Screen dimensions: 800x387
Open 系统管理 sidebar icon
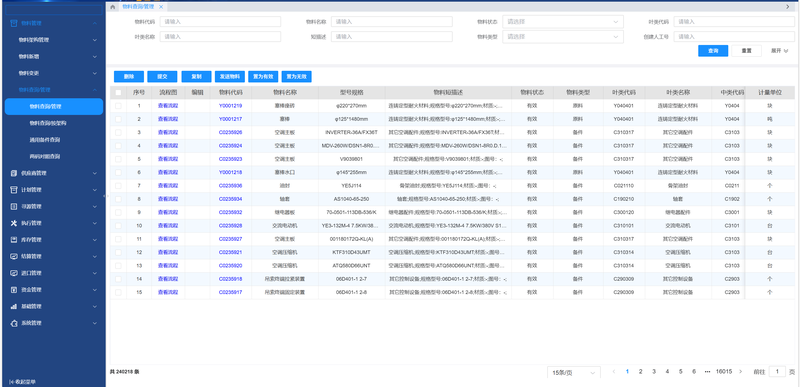[x=14, y=323]
